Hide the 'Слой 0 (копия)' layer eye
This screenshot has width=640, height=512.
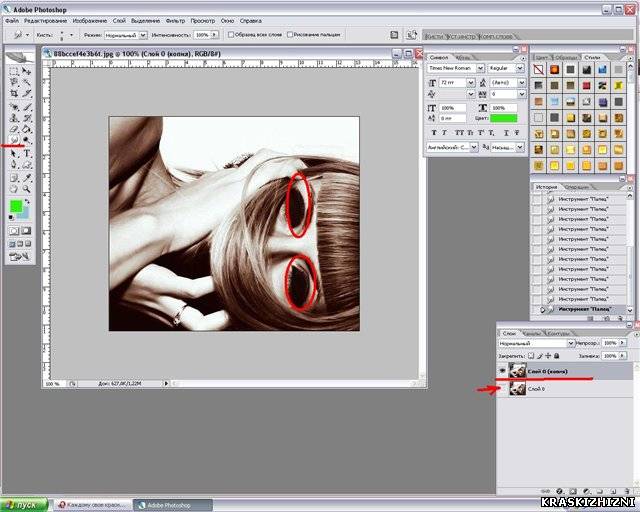[x=502, y=371]
